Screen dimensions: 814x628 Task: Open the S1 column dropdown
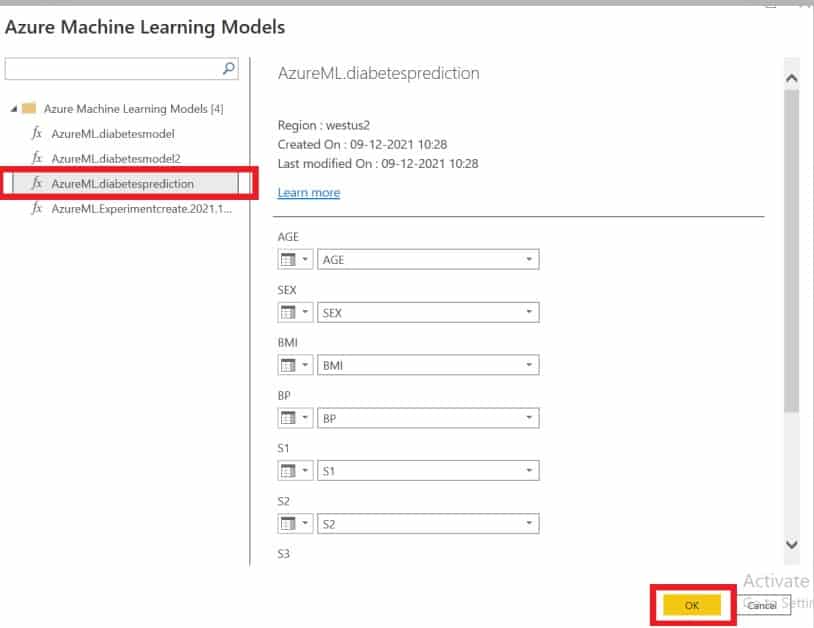pos(428,471)
